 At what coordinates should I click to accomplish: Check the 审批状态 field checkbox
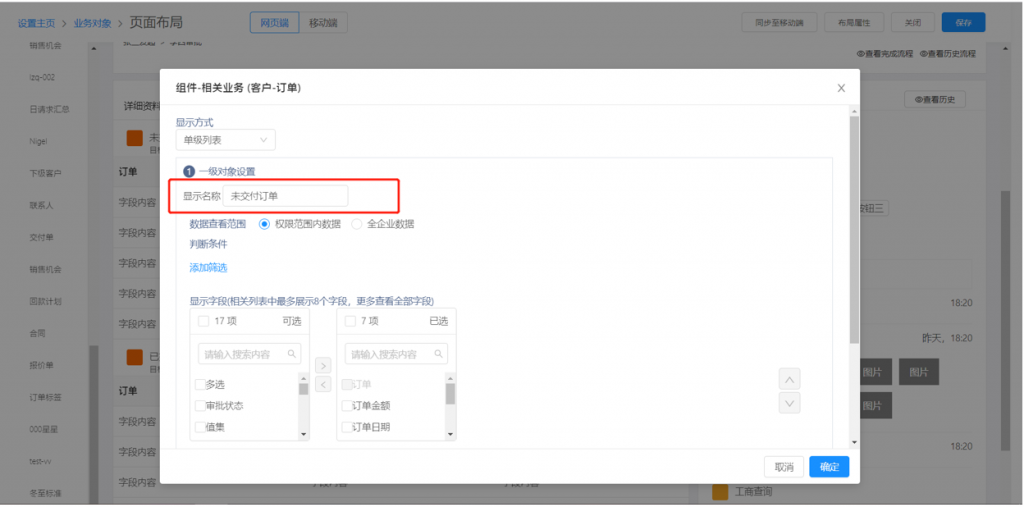[200, 406]
